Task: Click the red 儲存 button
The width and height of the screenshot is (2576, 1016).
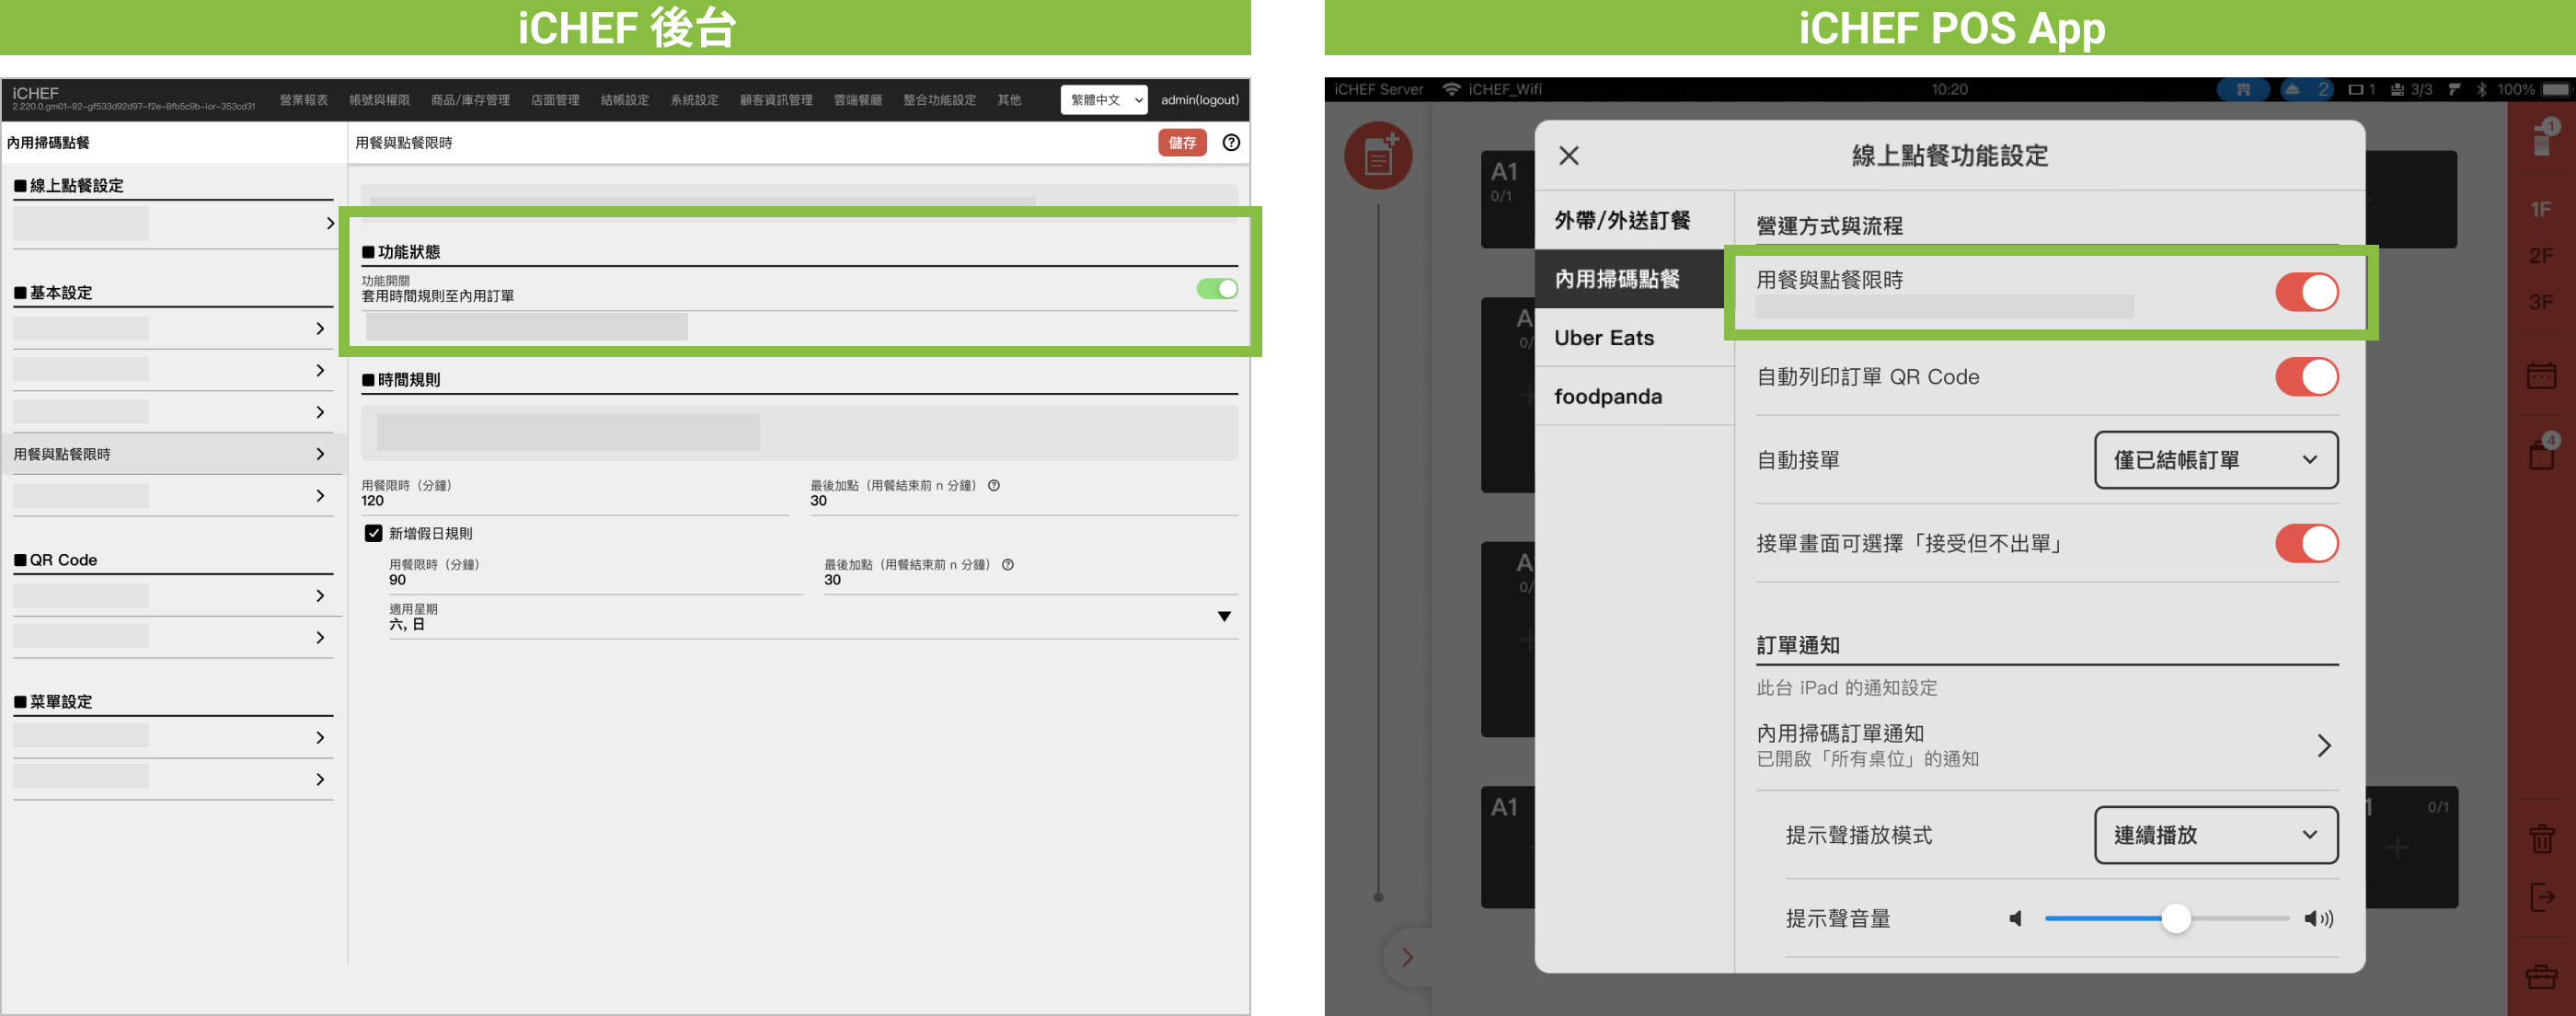Action: [x=1182, y=143]
